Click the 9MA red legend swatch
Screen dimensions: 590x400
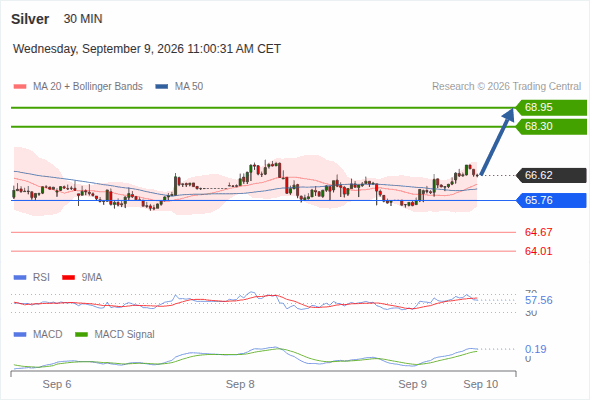coord(68,278)
